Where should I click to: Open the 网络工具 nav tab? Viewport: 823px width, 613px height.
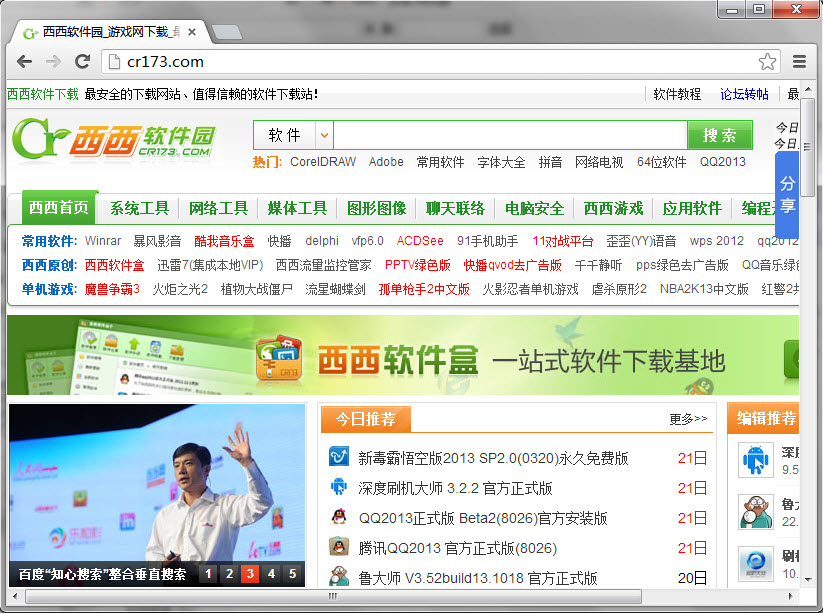pos(218,208)
